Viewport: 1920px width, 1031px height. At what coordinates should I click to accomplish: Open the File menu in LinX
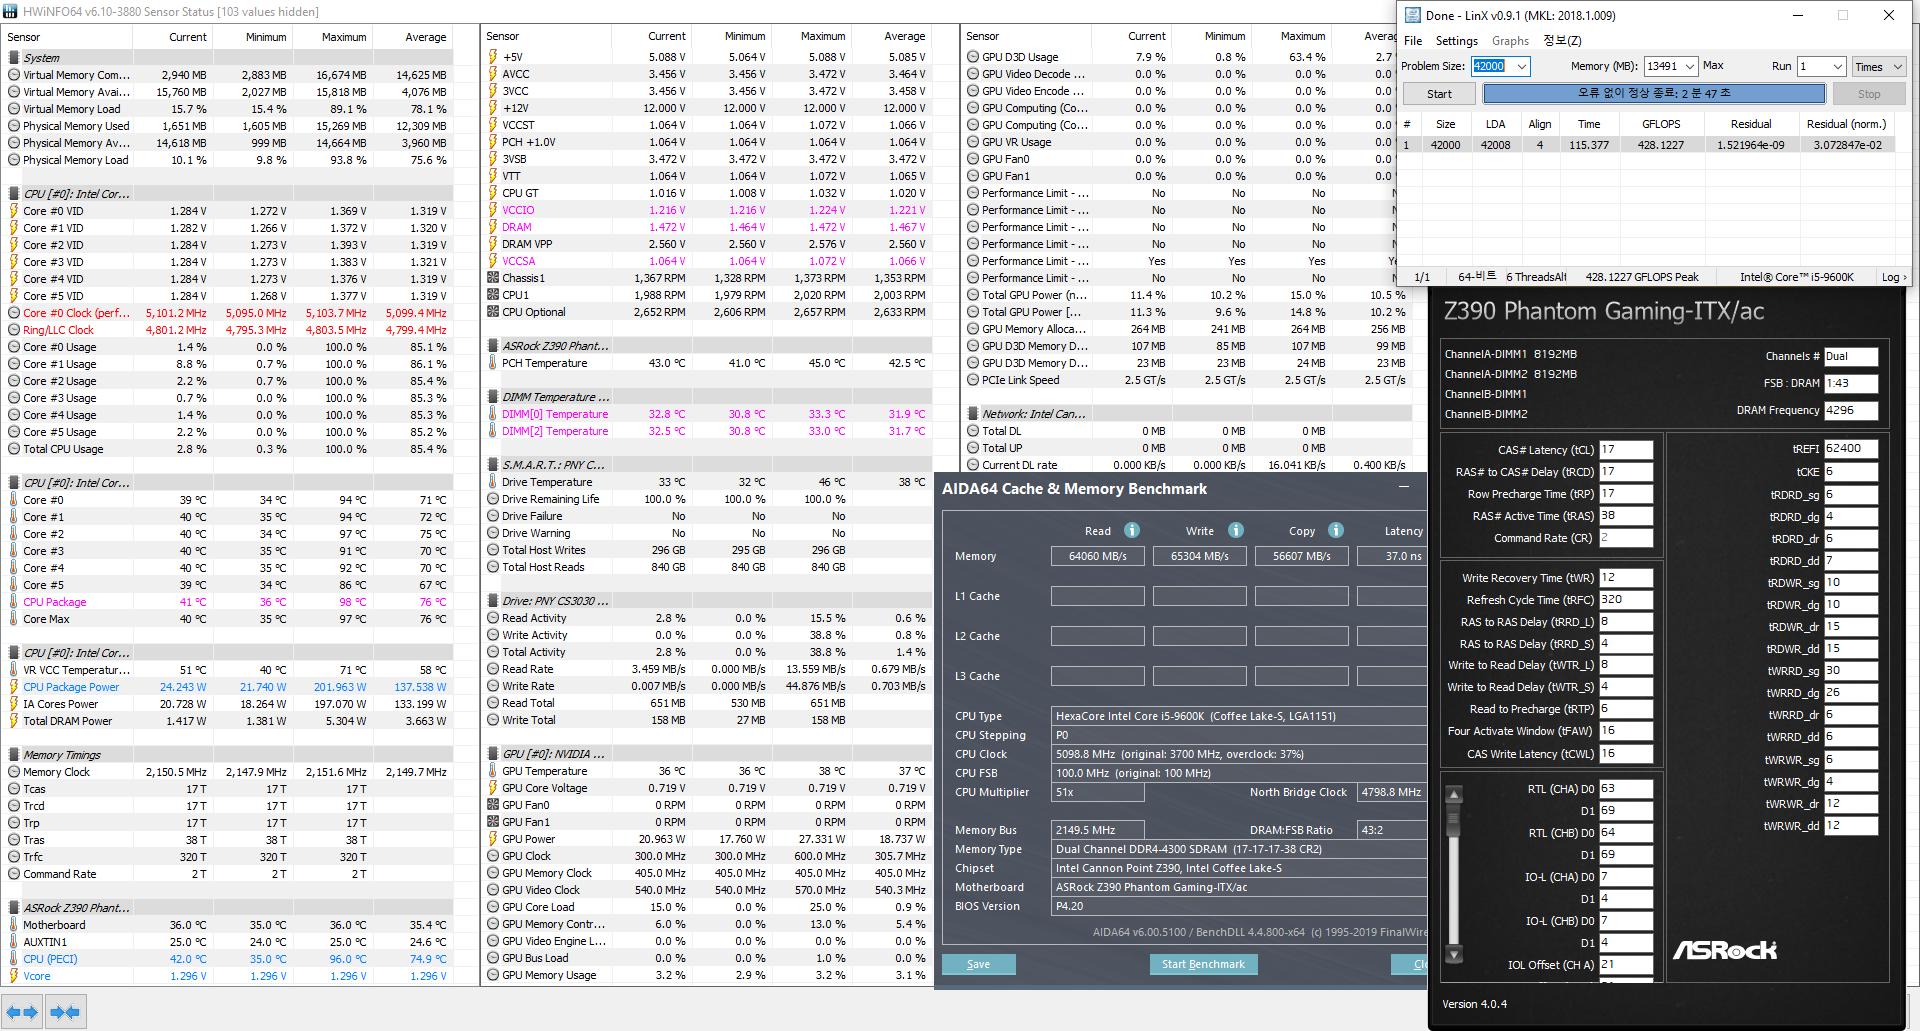pyautogui.click(x=1413, y=41)
